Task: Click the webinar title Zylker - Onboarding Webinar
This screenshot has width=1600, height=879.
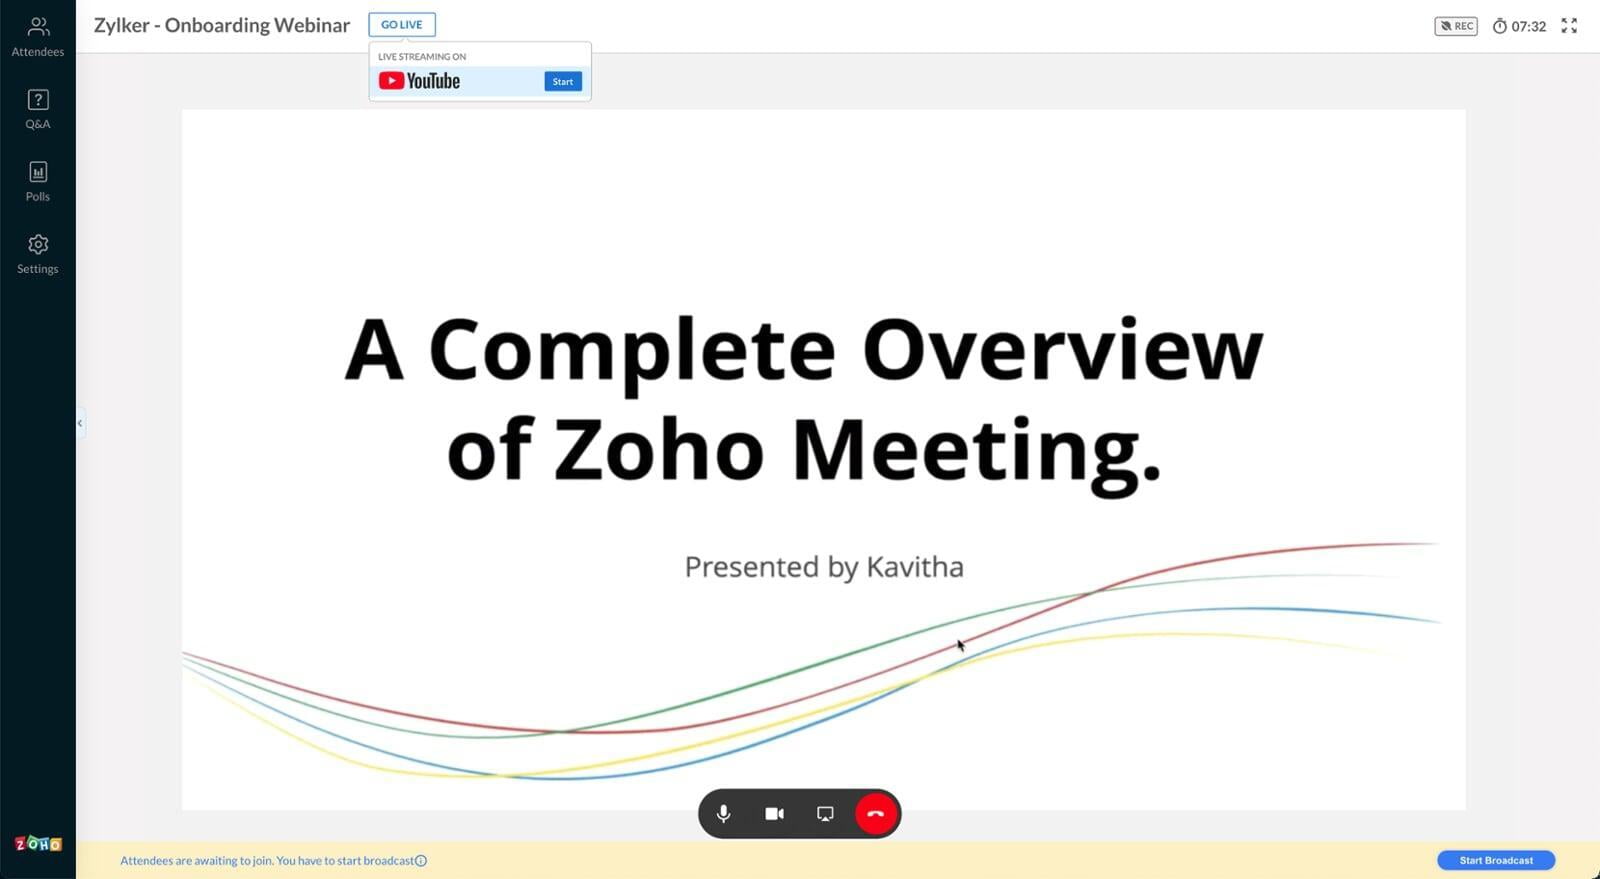Action: 222,25
